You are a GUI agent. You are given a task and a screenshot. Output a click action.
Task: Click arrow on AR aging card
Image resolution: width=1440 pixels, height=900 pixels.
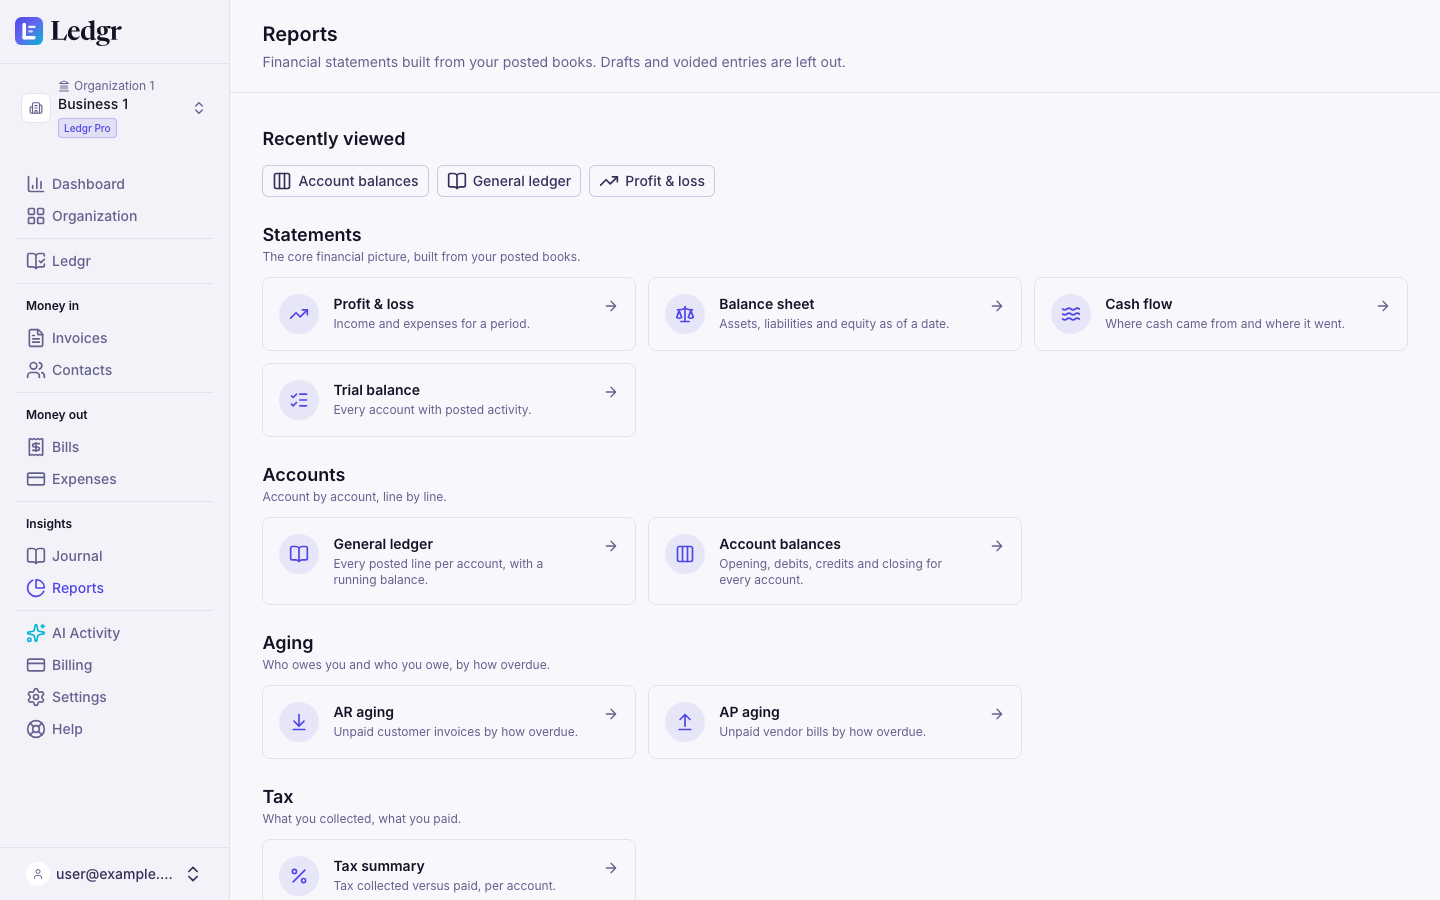coord(611,714)
